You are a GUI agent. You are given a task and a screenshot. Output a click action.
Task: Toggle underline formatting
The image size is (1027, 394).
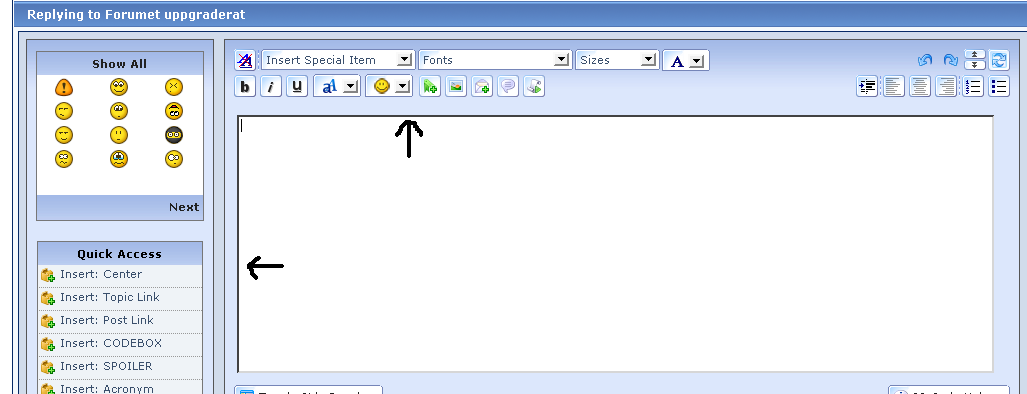click(x=297, y=86)
